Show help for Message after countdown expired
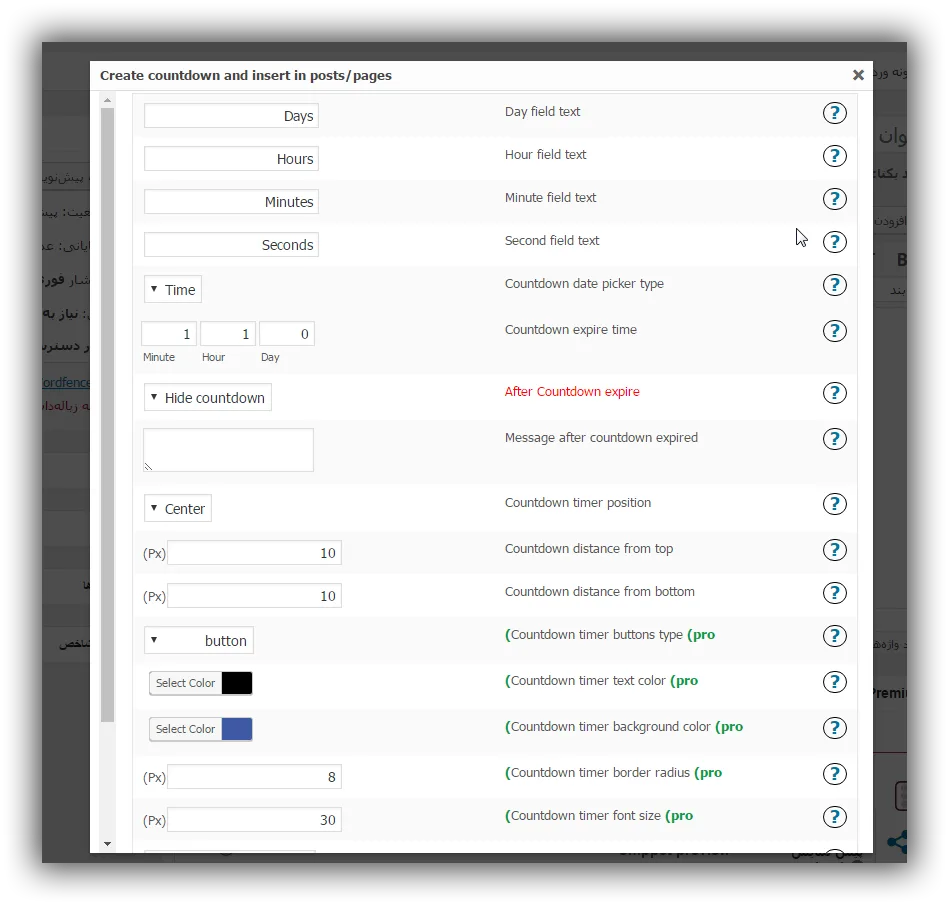This screenshot has width=949, height=905. coord(834,439)
